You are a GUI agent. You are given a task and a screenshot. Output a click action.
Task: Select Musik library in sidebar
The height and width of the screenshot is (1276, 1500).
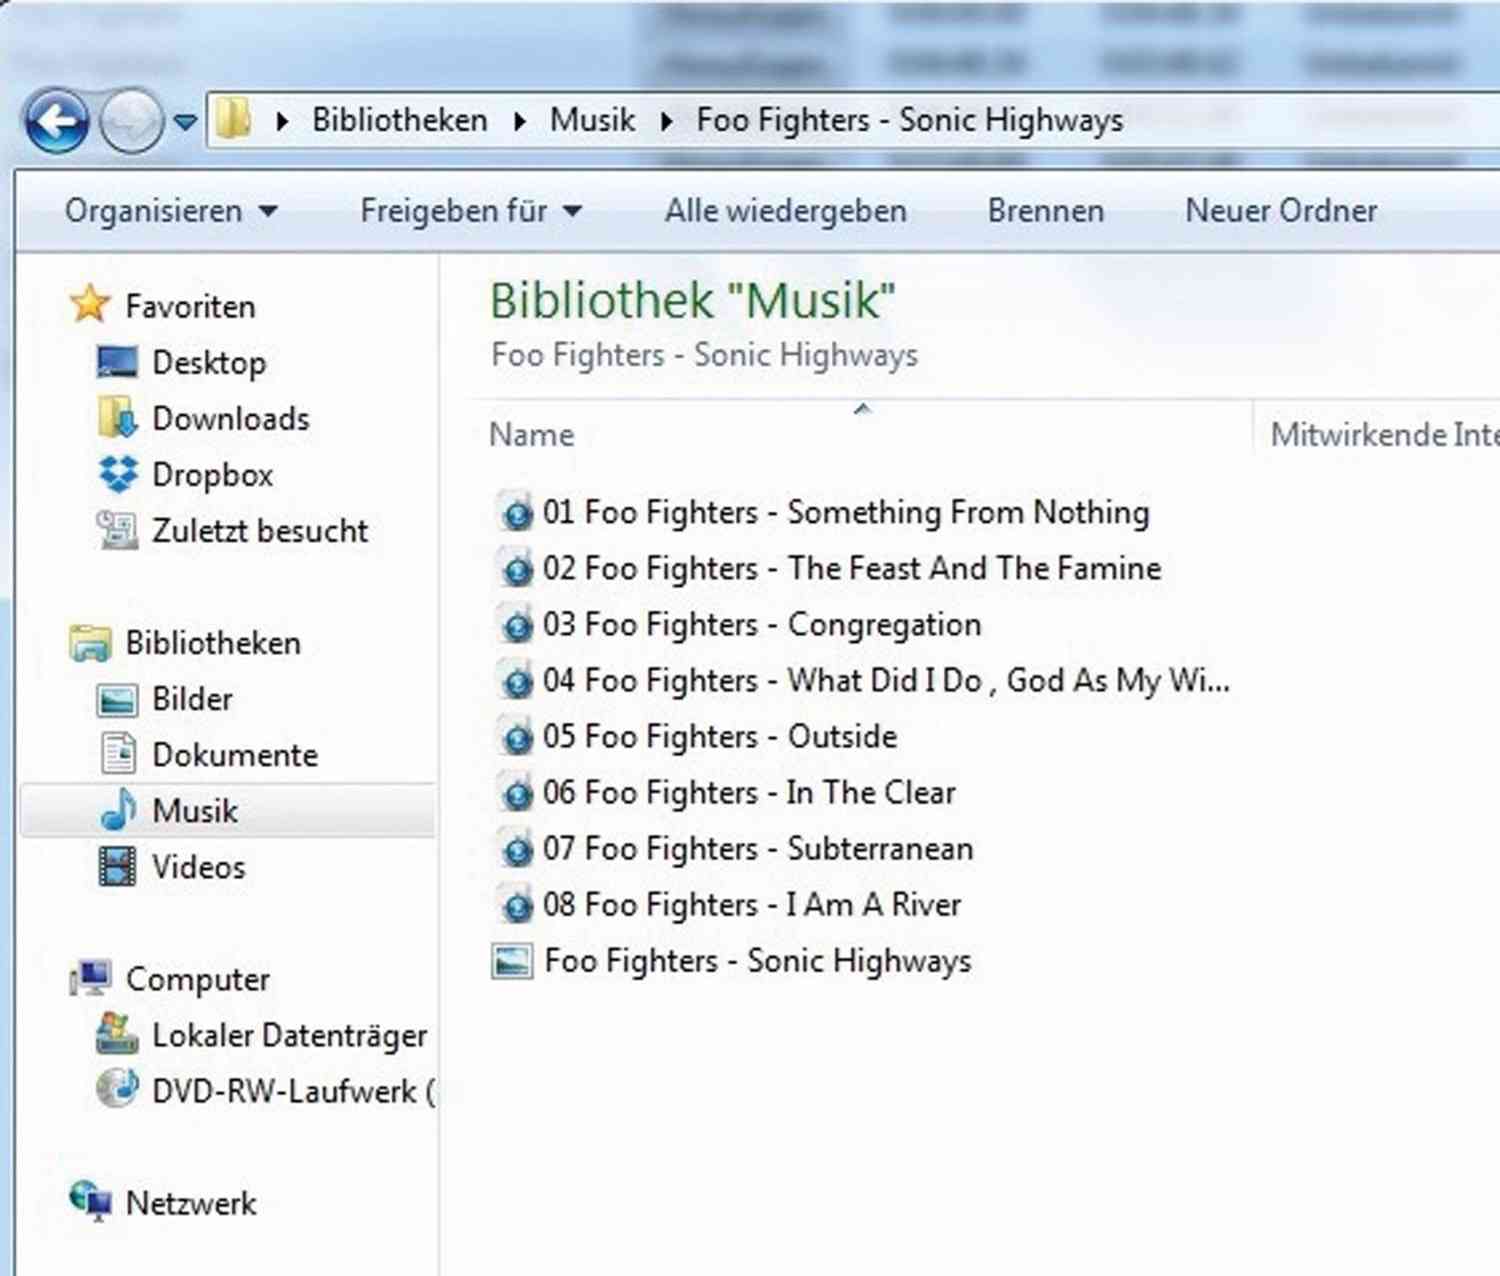195,811
